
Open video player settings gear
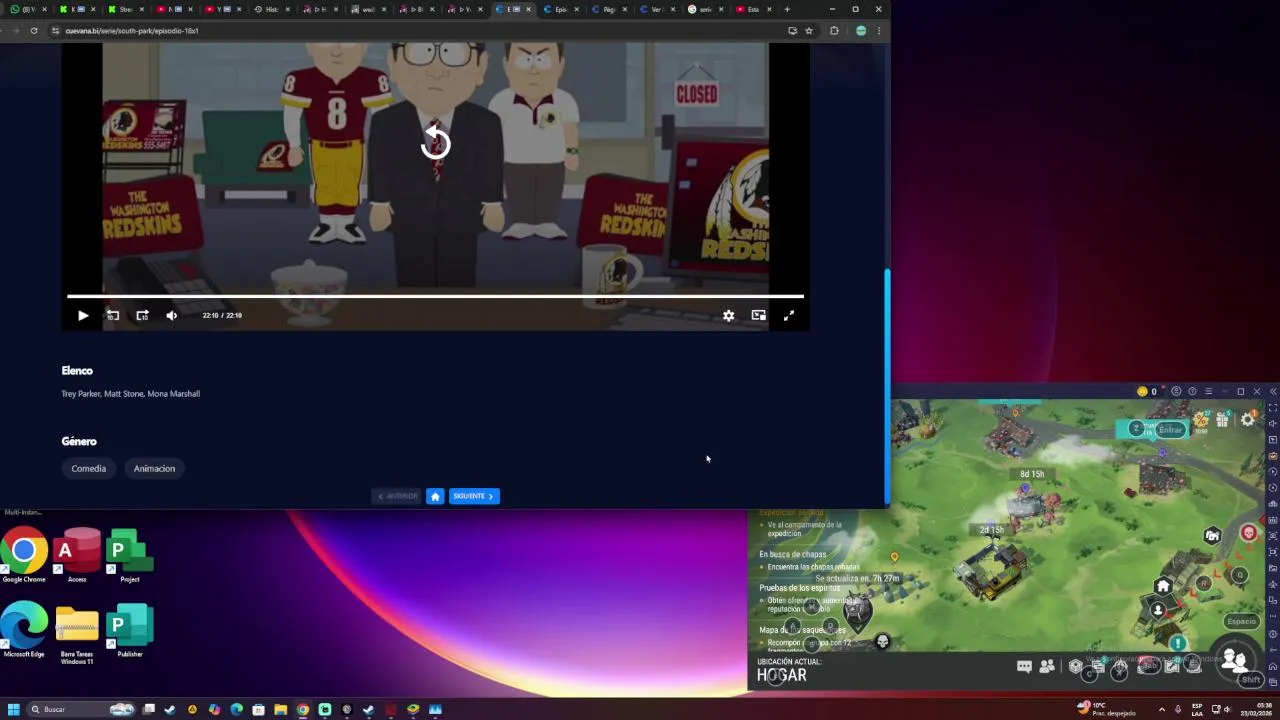729,315
